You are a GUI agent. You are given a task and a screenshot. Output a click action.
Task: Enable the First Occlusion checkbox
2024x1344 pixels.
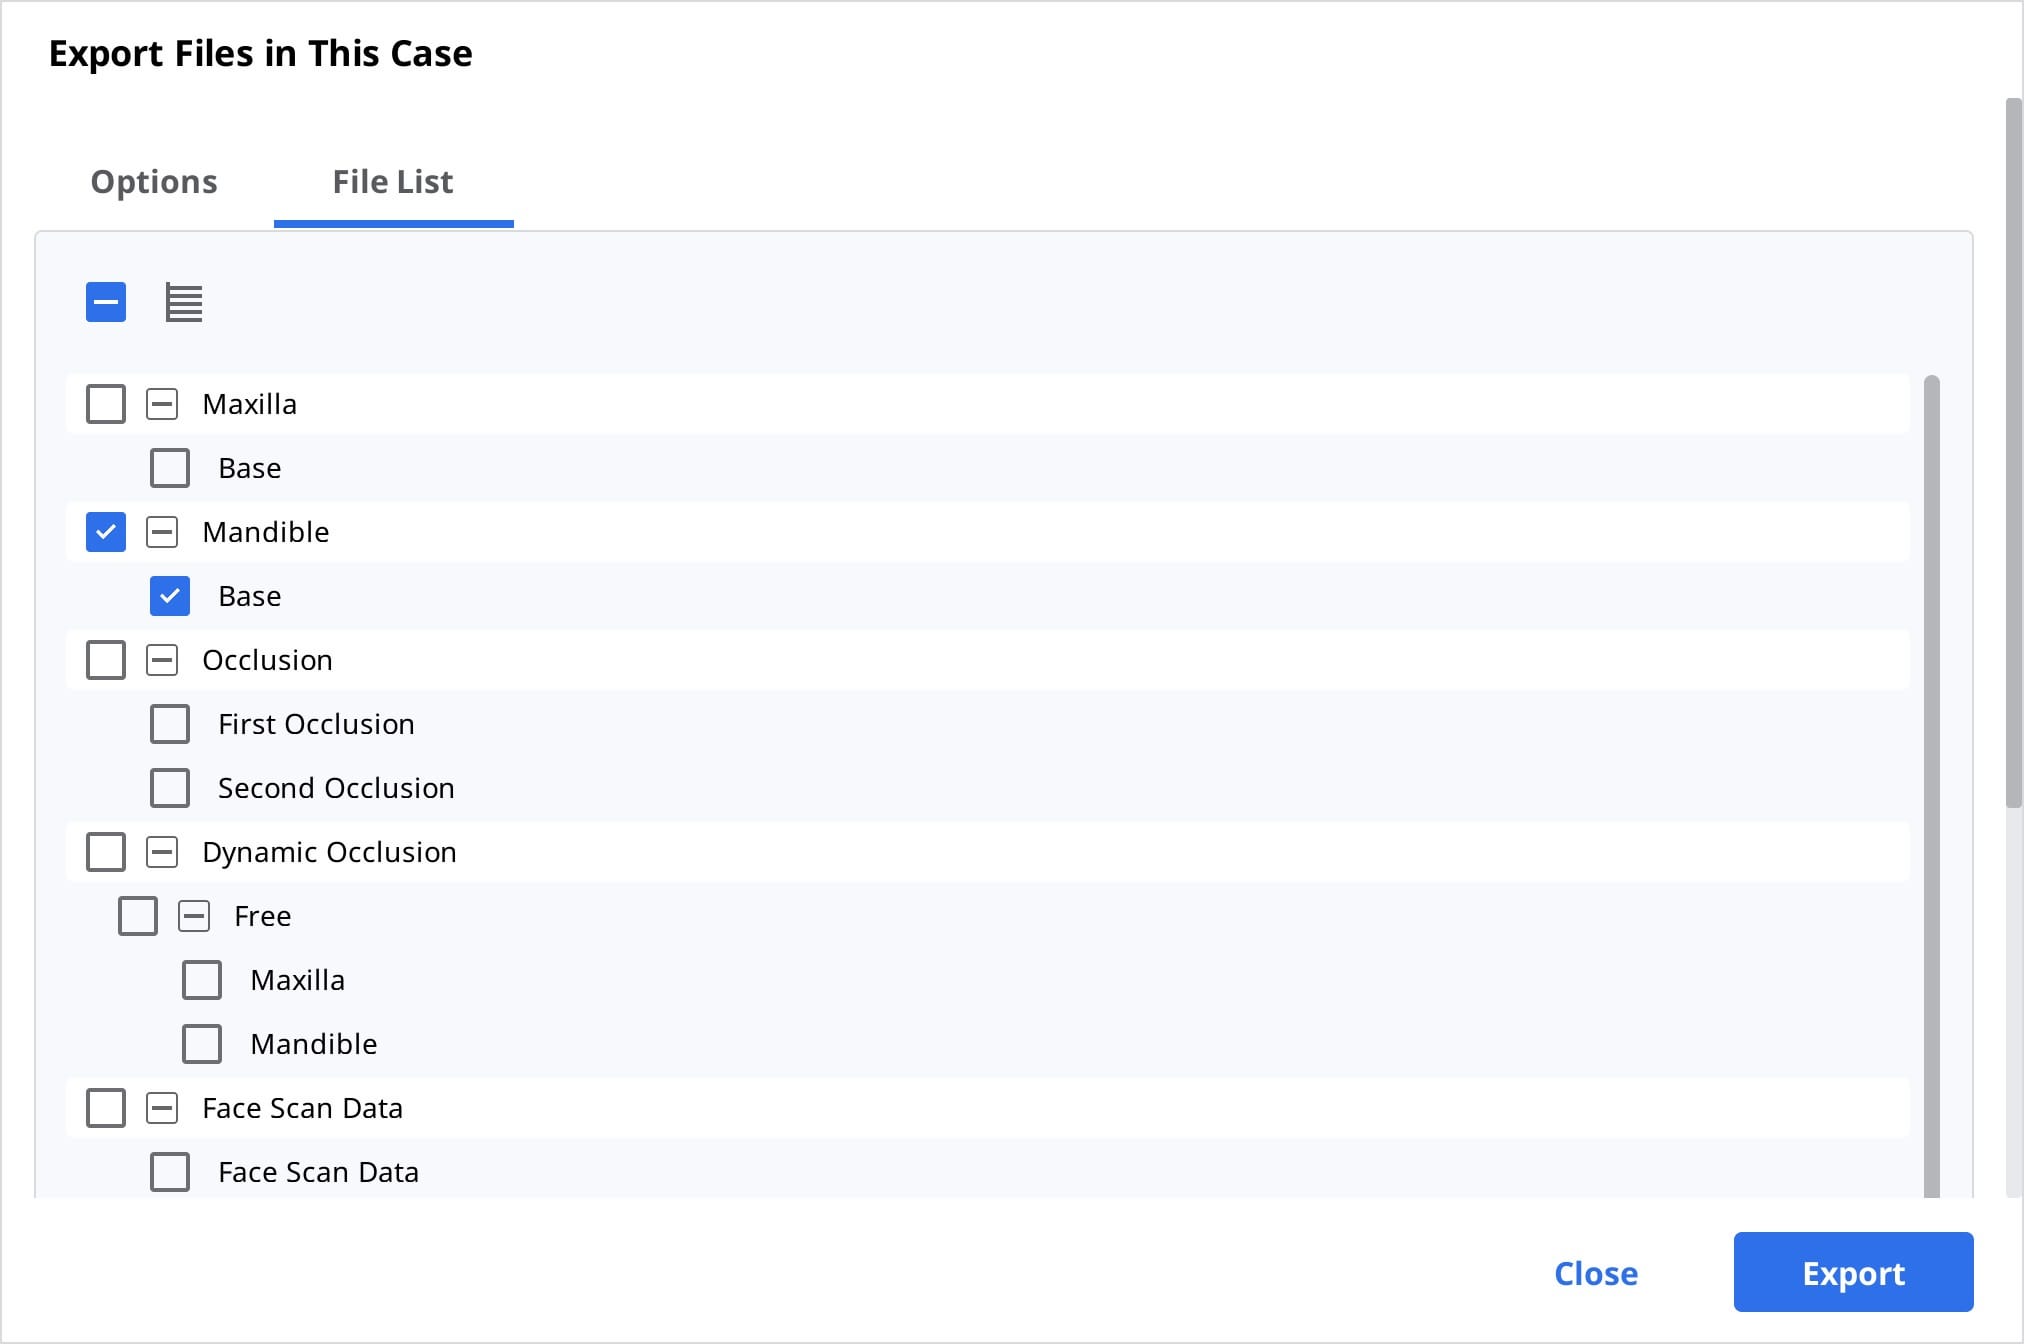pos(170,724)
